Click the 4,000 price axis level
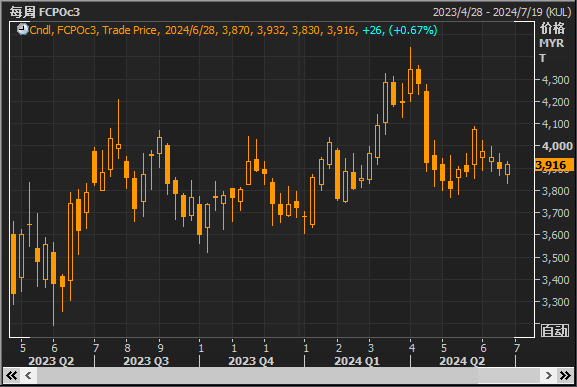The height and width of the screenshot is (387, 577). click(557, 146)
